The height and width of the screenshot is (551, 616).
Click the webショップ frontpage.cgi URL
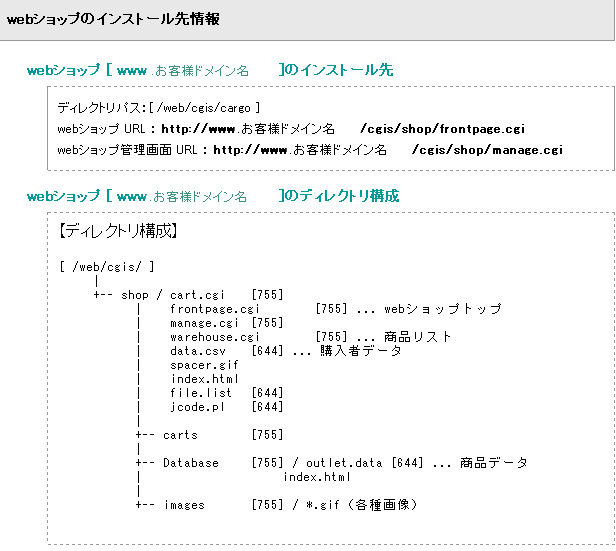(x=343, y=129)
